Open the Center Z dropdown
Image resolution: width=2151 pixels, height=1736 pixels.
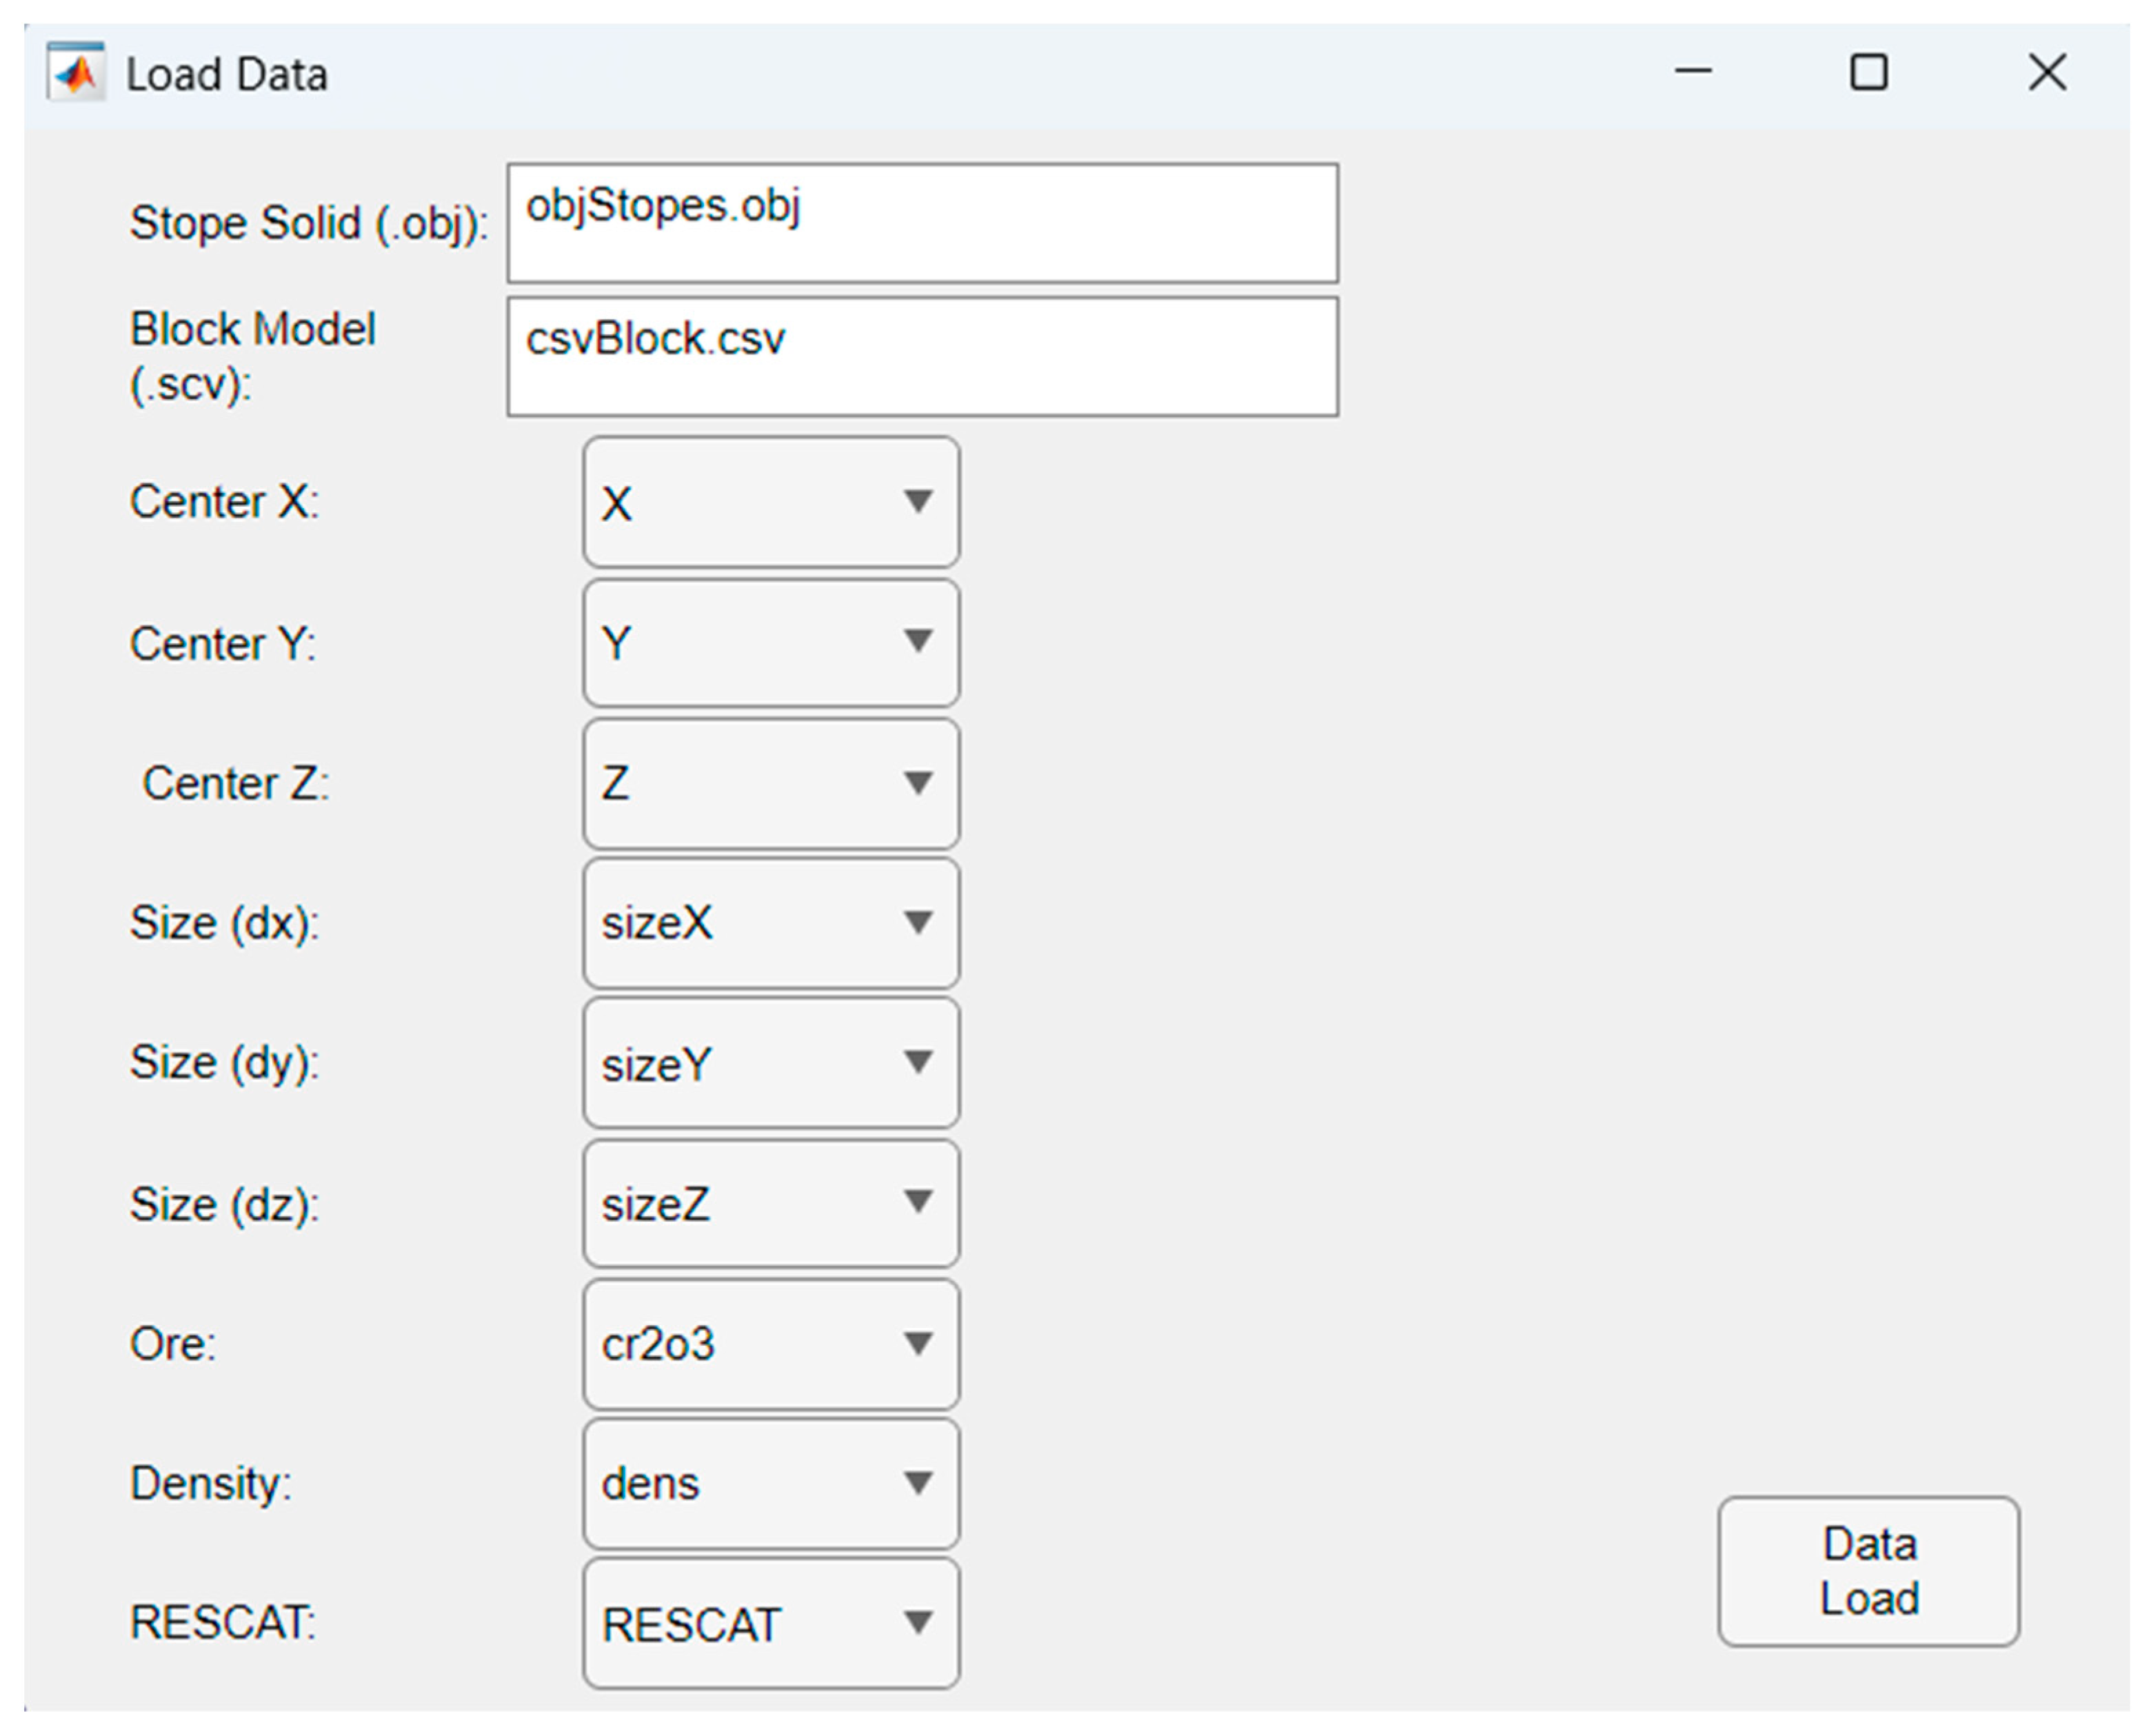pyautogui.click(x=771, y=783)
